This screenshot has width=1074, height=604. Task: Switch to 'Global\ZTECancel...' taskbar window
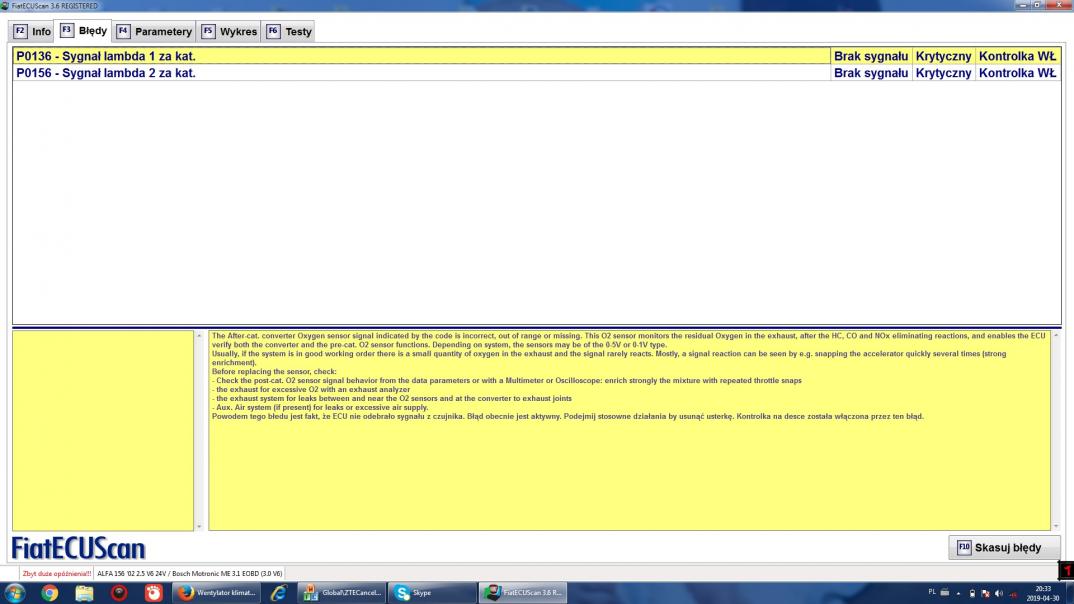pyautogui.click(x=342, y=592)
